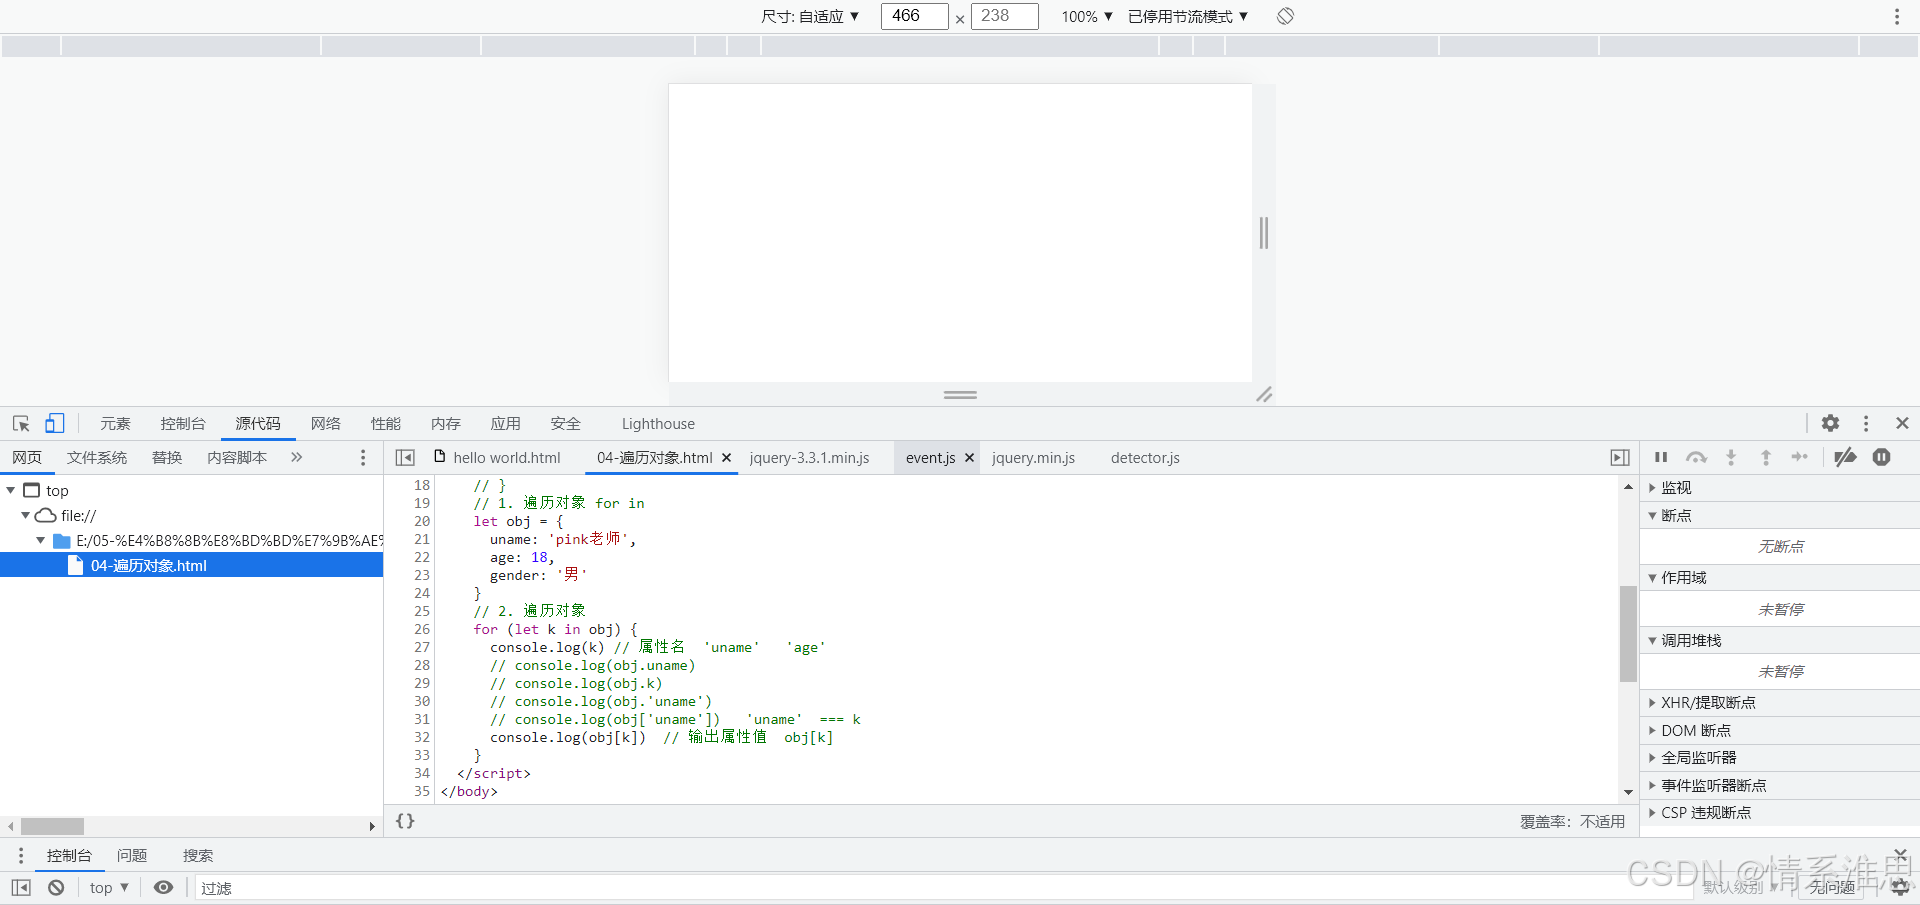Open console context top dropdown

pyautogui.click(x=109, y=887)
